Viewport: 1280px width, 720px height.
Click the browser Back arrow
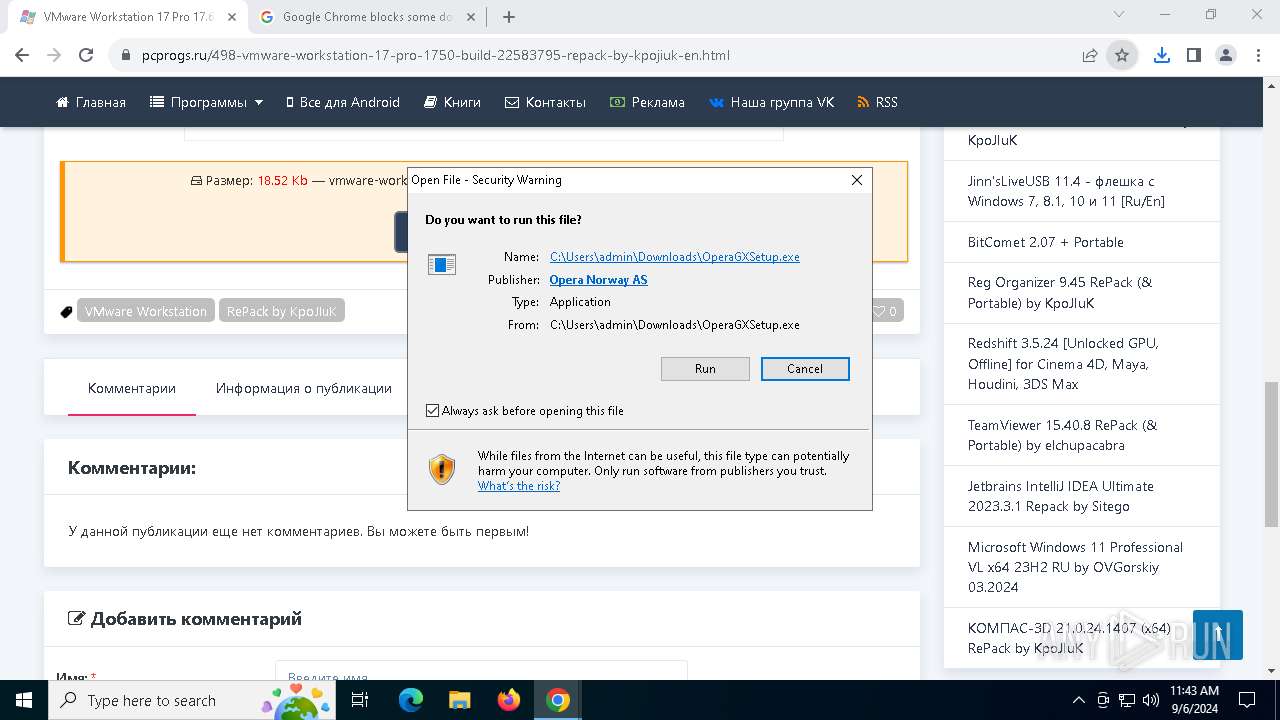[x=22, y=55]
